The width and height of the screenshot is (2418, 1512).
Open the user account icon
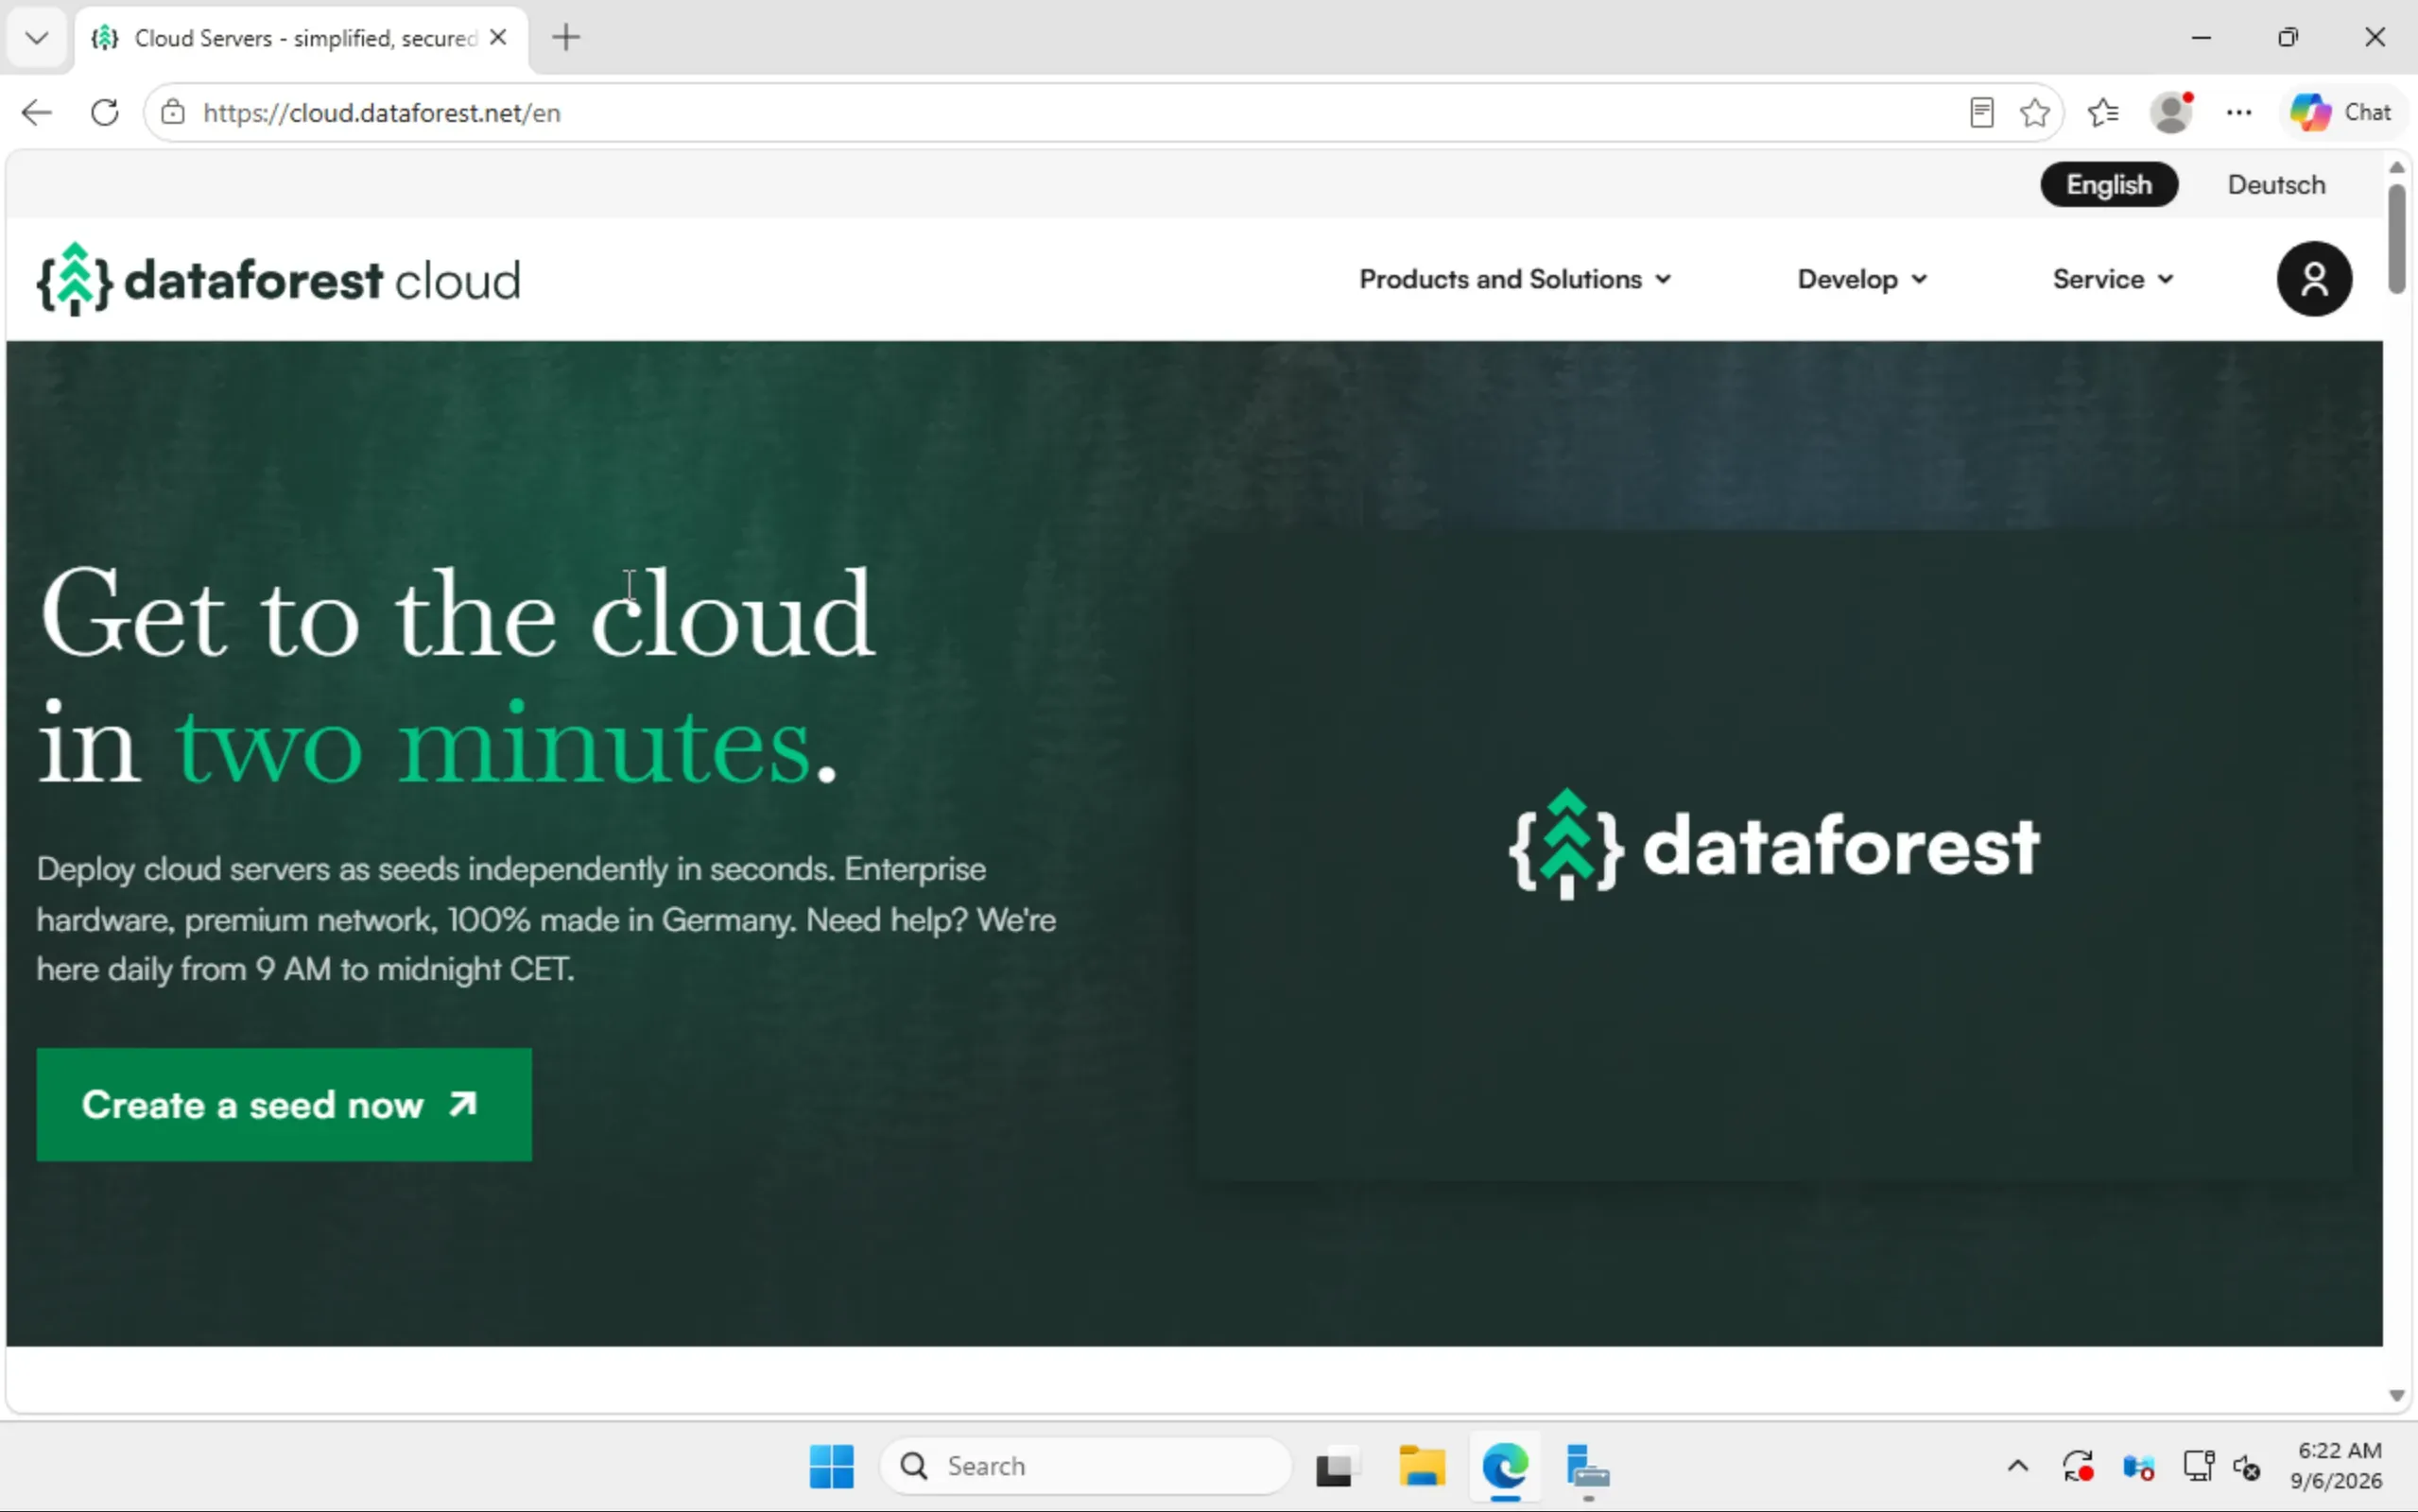point(2314,279)
